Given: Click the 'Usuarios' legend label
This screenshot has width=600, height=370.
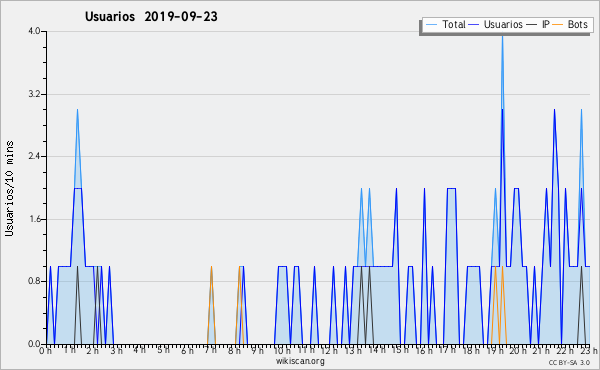Looking at the screenshot, I should tap(503, 24).
